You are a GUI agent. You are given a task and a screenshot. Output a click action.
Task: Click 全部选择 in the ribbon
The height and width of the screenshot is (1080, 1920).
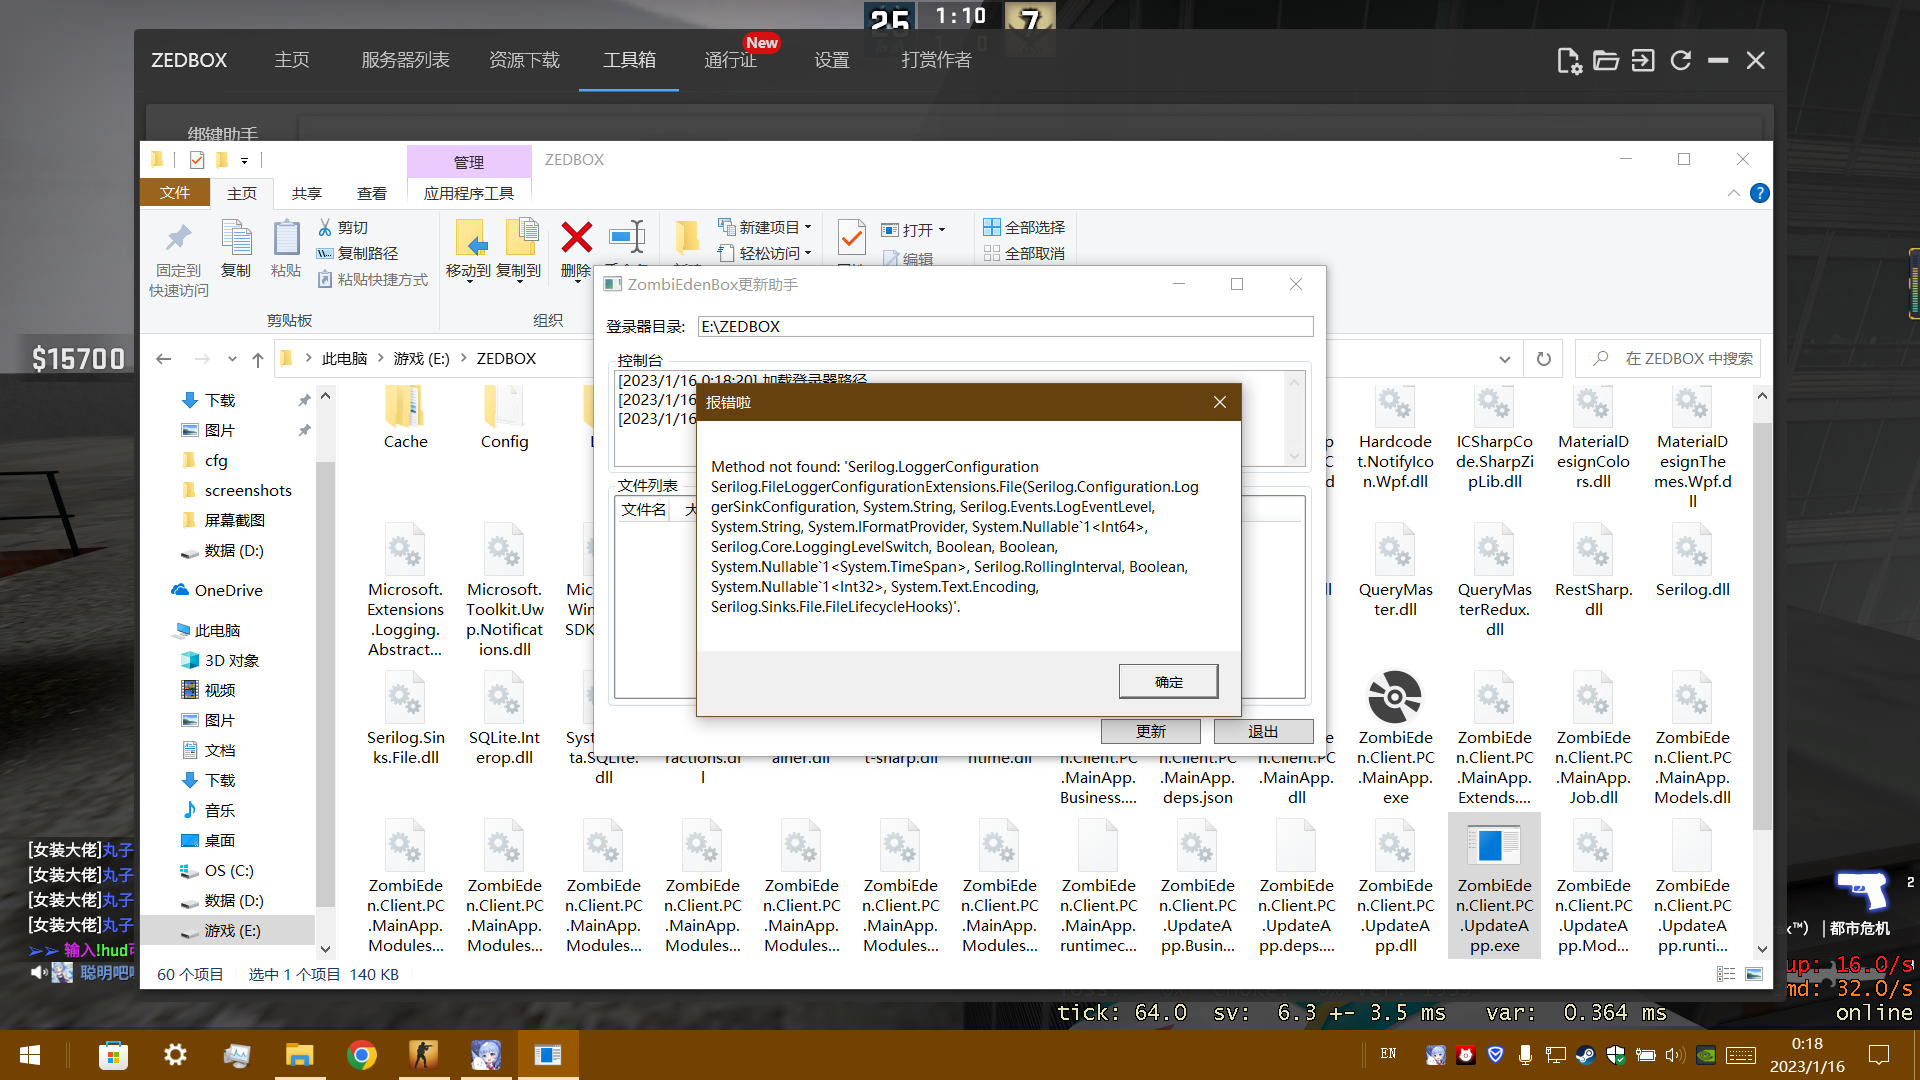(1024, 228)
